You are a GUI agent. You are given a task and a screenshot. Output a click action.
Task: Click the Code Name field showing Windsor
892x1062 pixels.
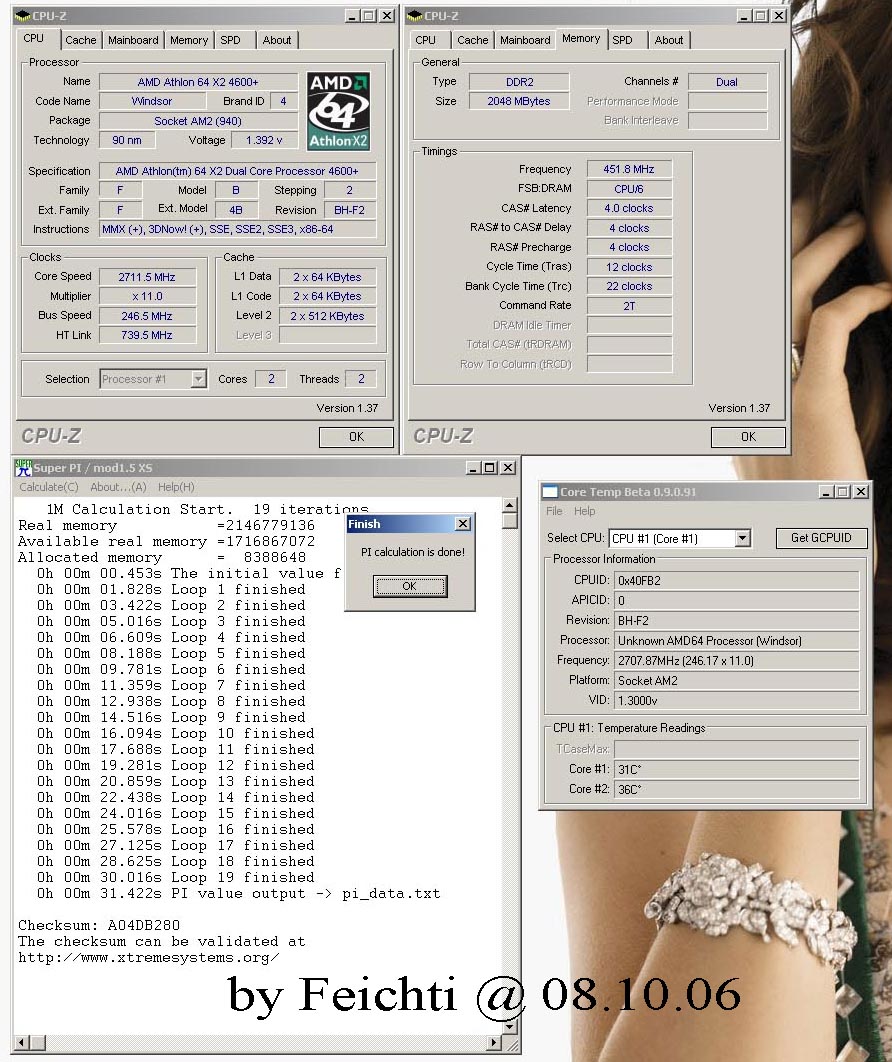click(152, 101)
